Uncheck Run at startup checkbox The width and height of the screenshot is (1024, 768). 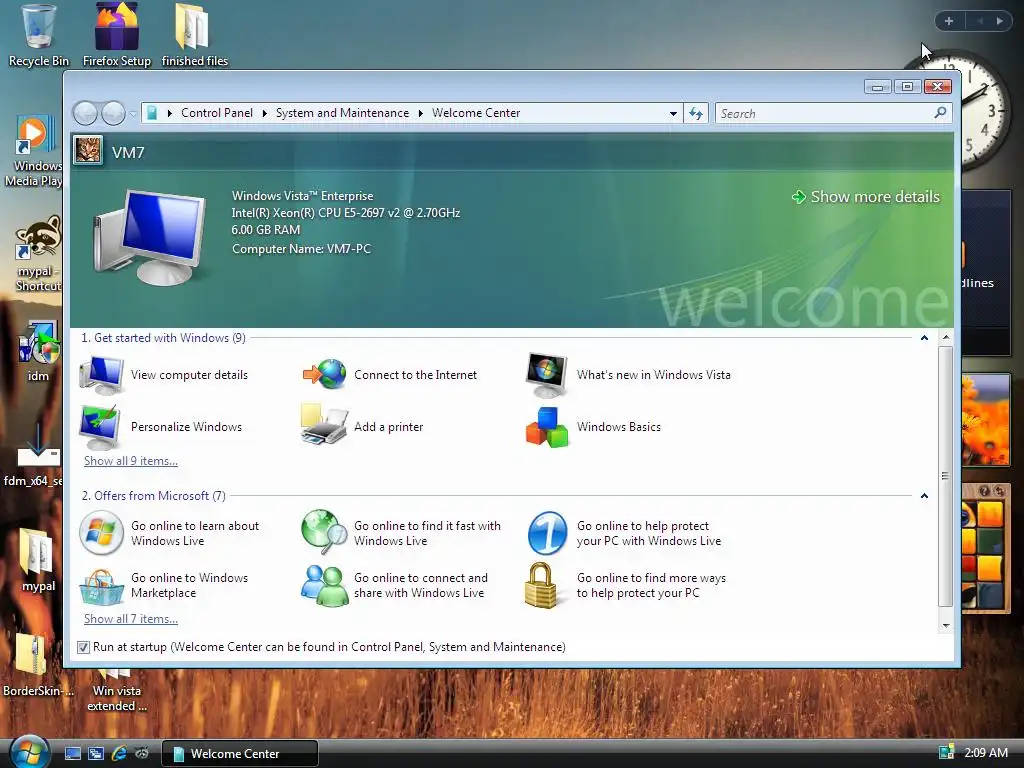point(83,647)
